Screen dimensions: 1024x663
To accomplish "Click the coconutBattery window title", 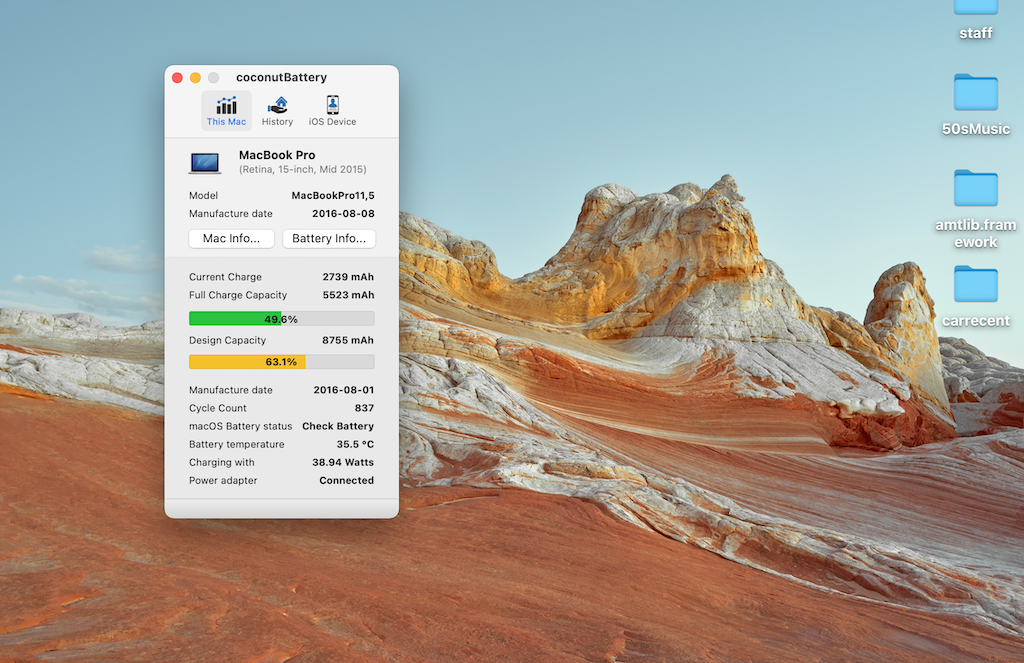I will point(281,78).
